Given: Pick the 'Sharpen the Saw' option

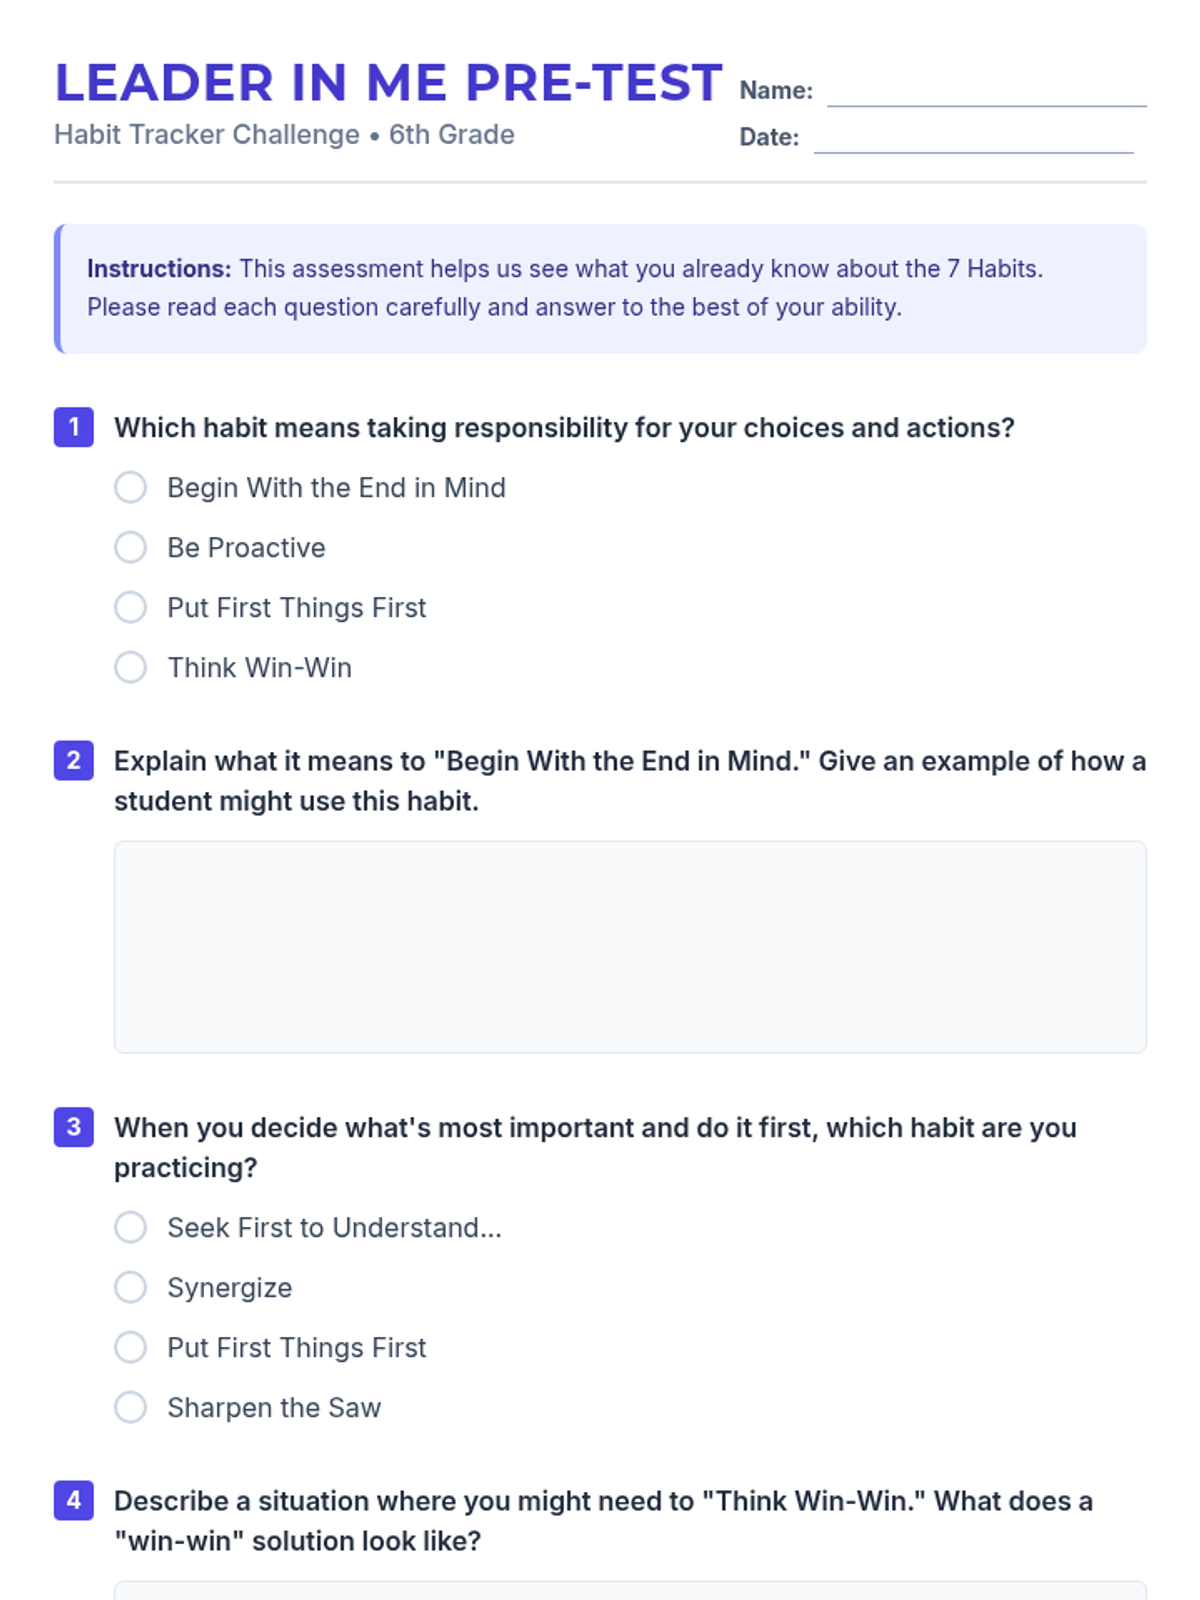Looking at the screenshot, I should click(x=130, y=1408).
